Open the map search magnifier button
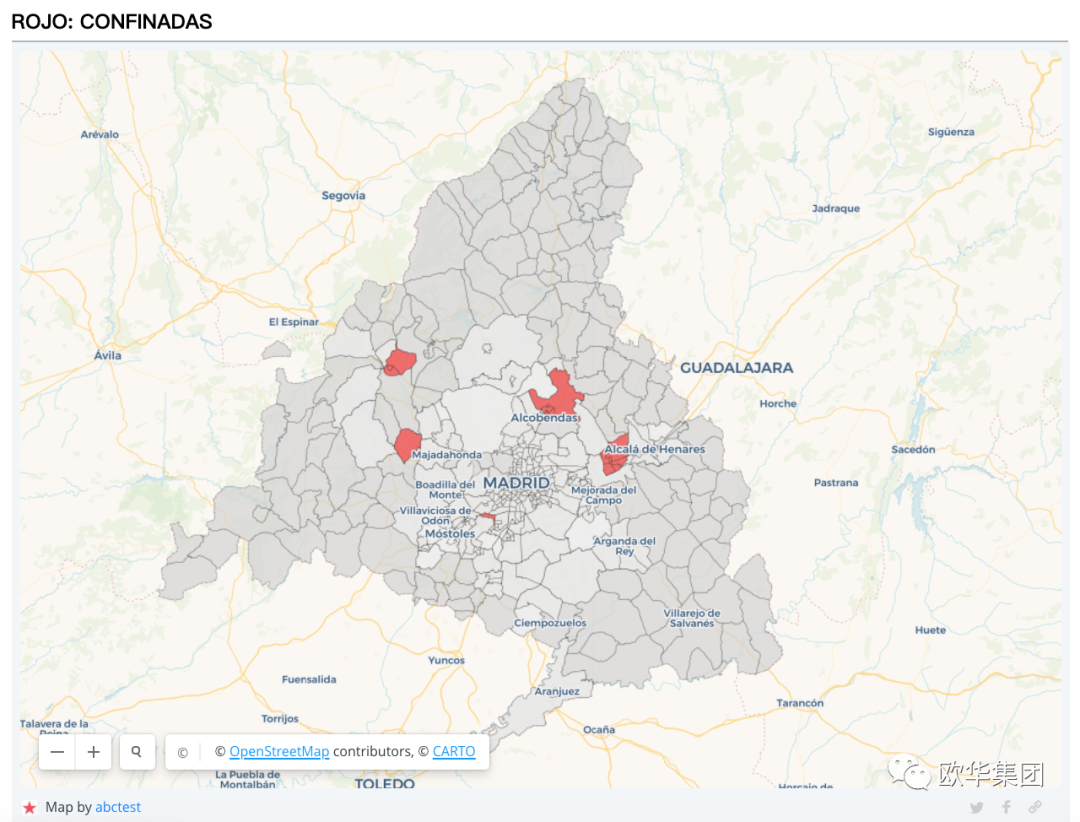 coord(136,752)
